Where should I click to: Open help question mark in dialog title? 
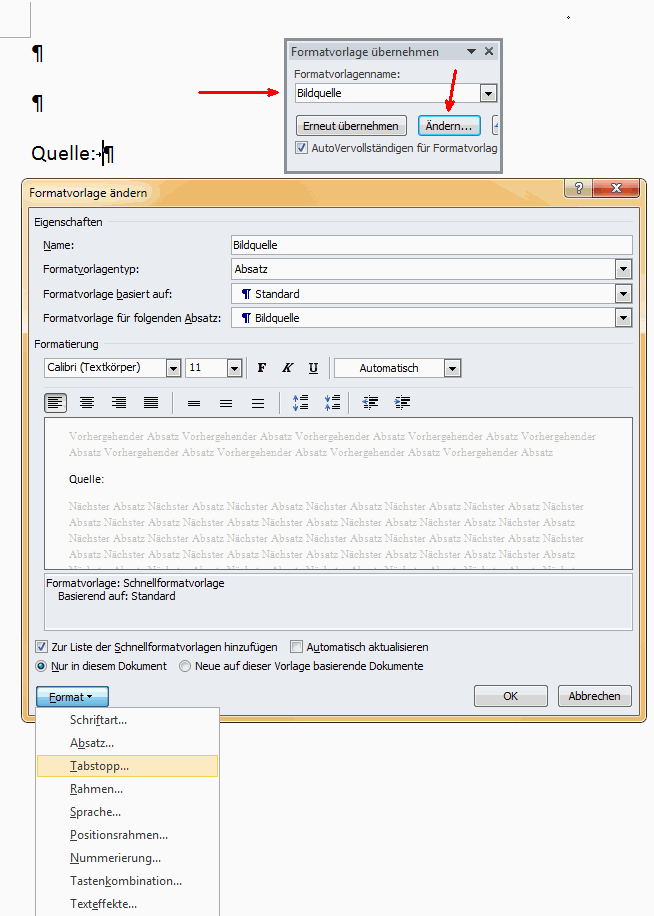coord(579,188)
